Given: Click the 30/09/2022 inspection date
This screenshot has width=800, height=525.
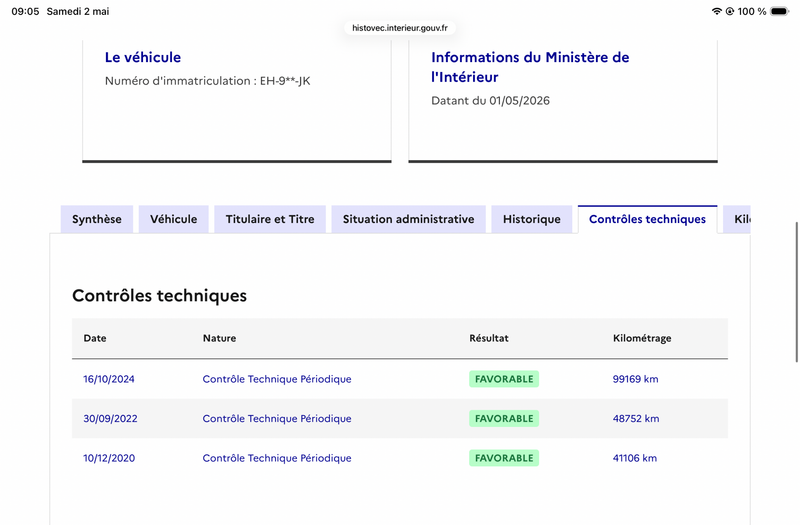Looking at the screenshot, I should [110, 419].
